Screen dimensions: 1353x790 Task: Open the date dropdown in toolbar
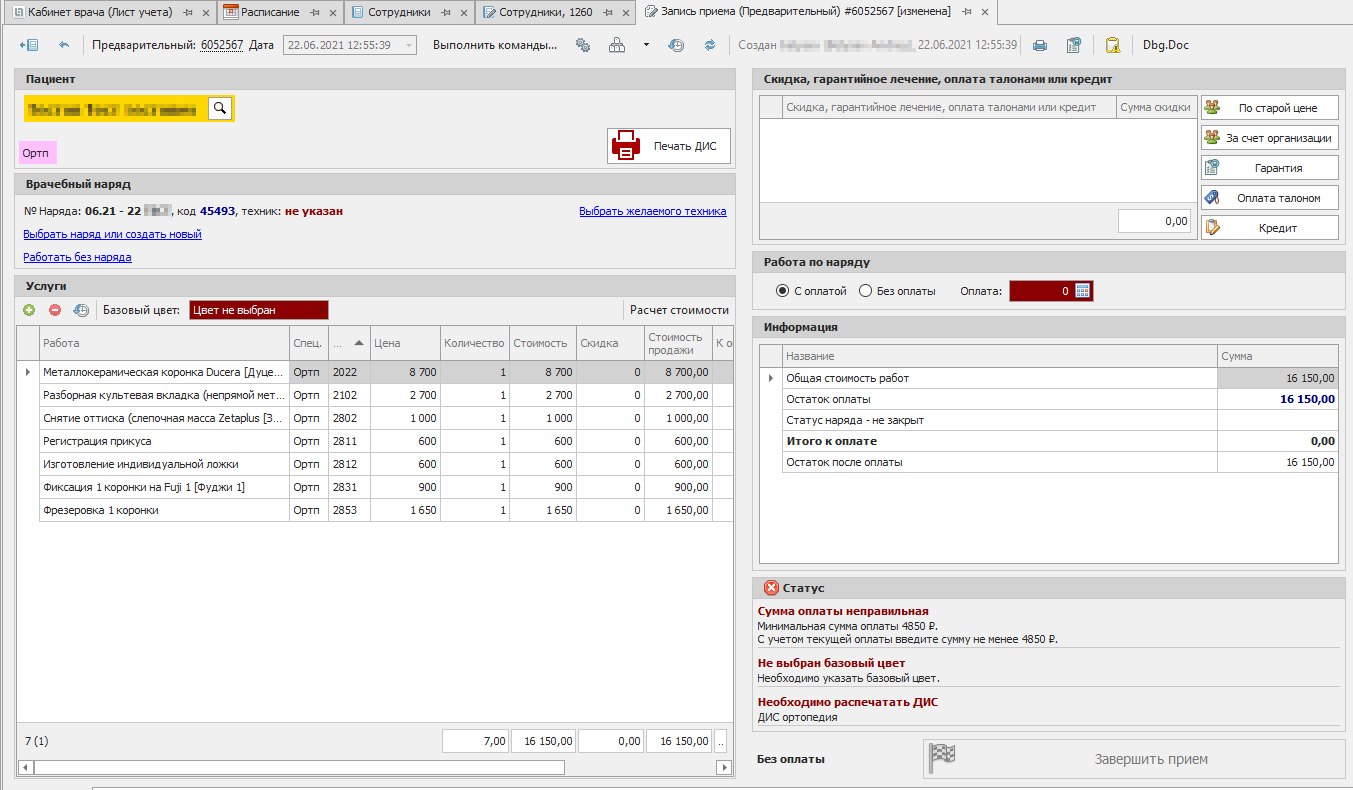point(409,45)
